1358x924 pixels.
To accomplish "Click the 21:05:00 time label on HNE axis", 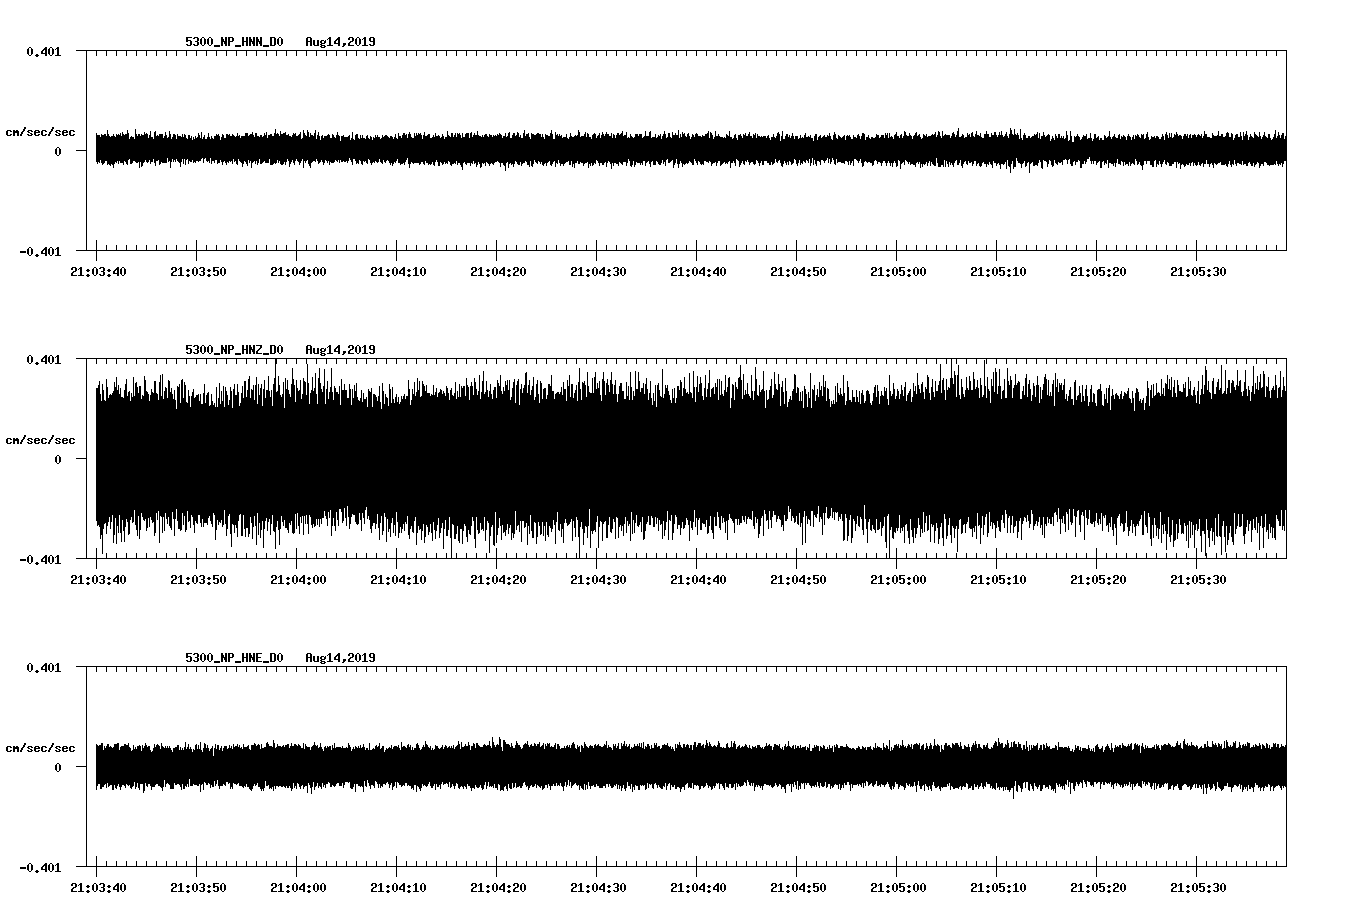I will coord(898,888).
